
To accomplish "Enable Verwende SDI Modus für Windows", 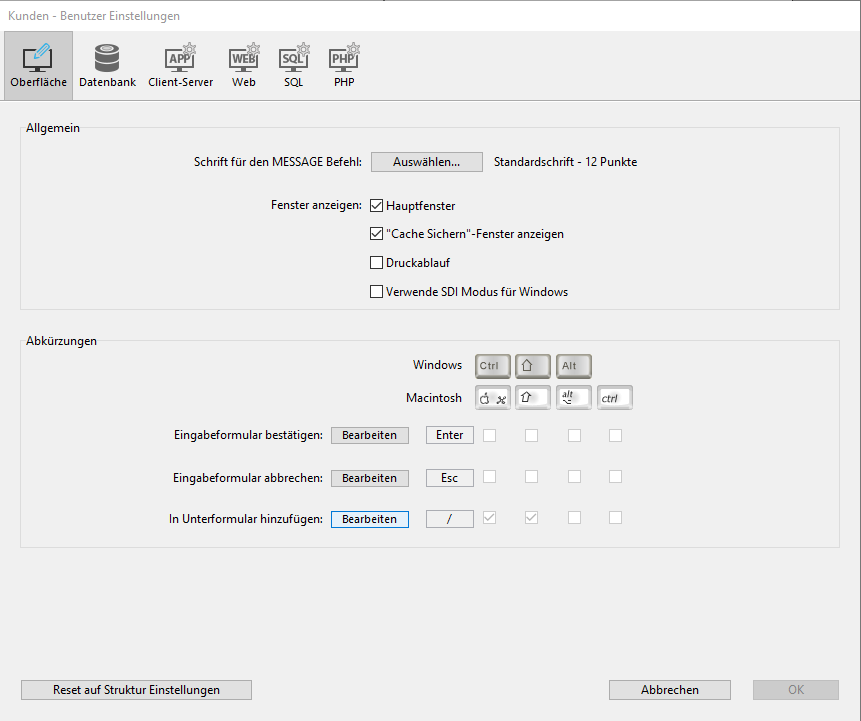I will [377, 292].
